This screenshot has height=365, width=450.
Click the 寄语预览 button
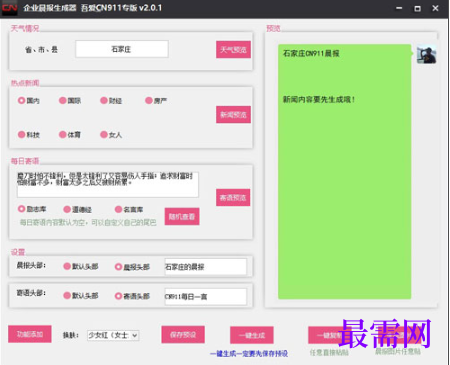click(x=233, y=198)
